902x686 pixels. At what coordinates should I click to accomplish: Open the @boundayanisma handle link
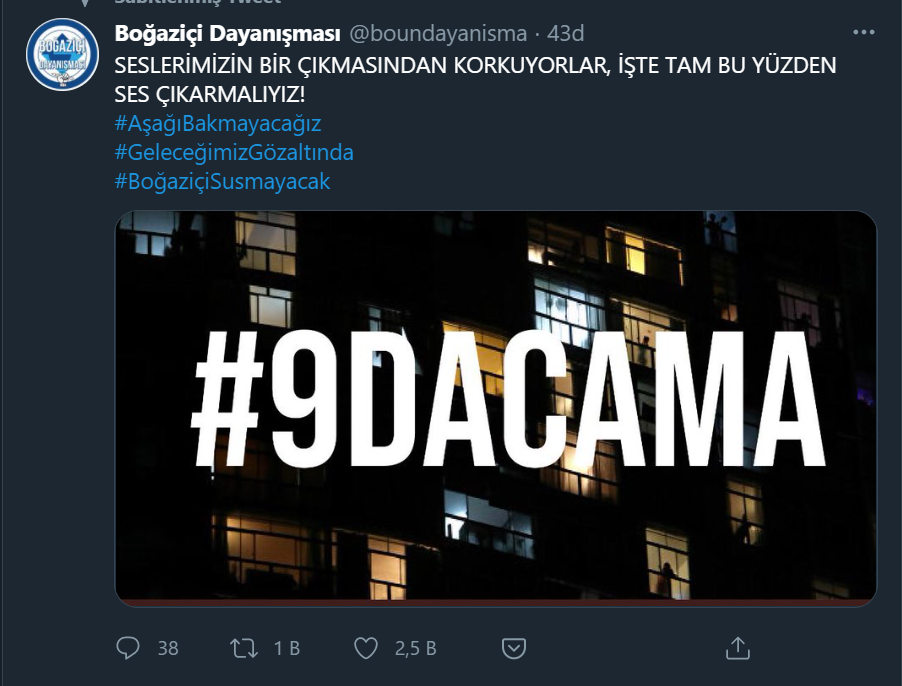pos(438,33)
